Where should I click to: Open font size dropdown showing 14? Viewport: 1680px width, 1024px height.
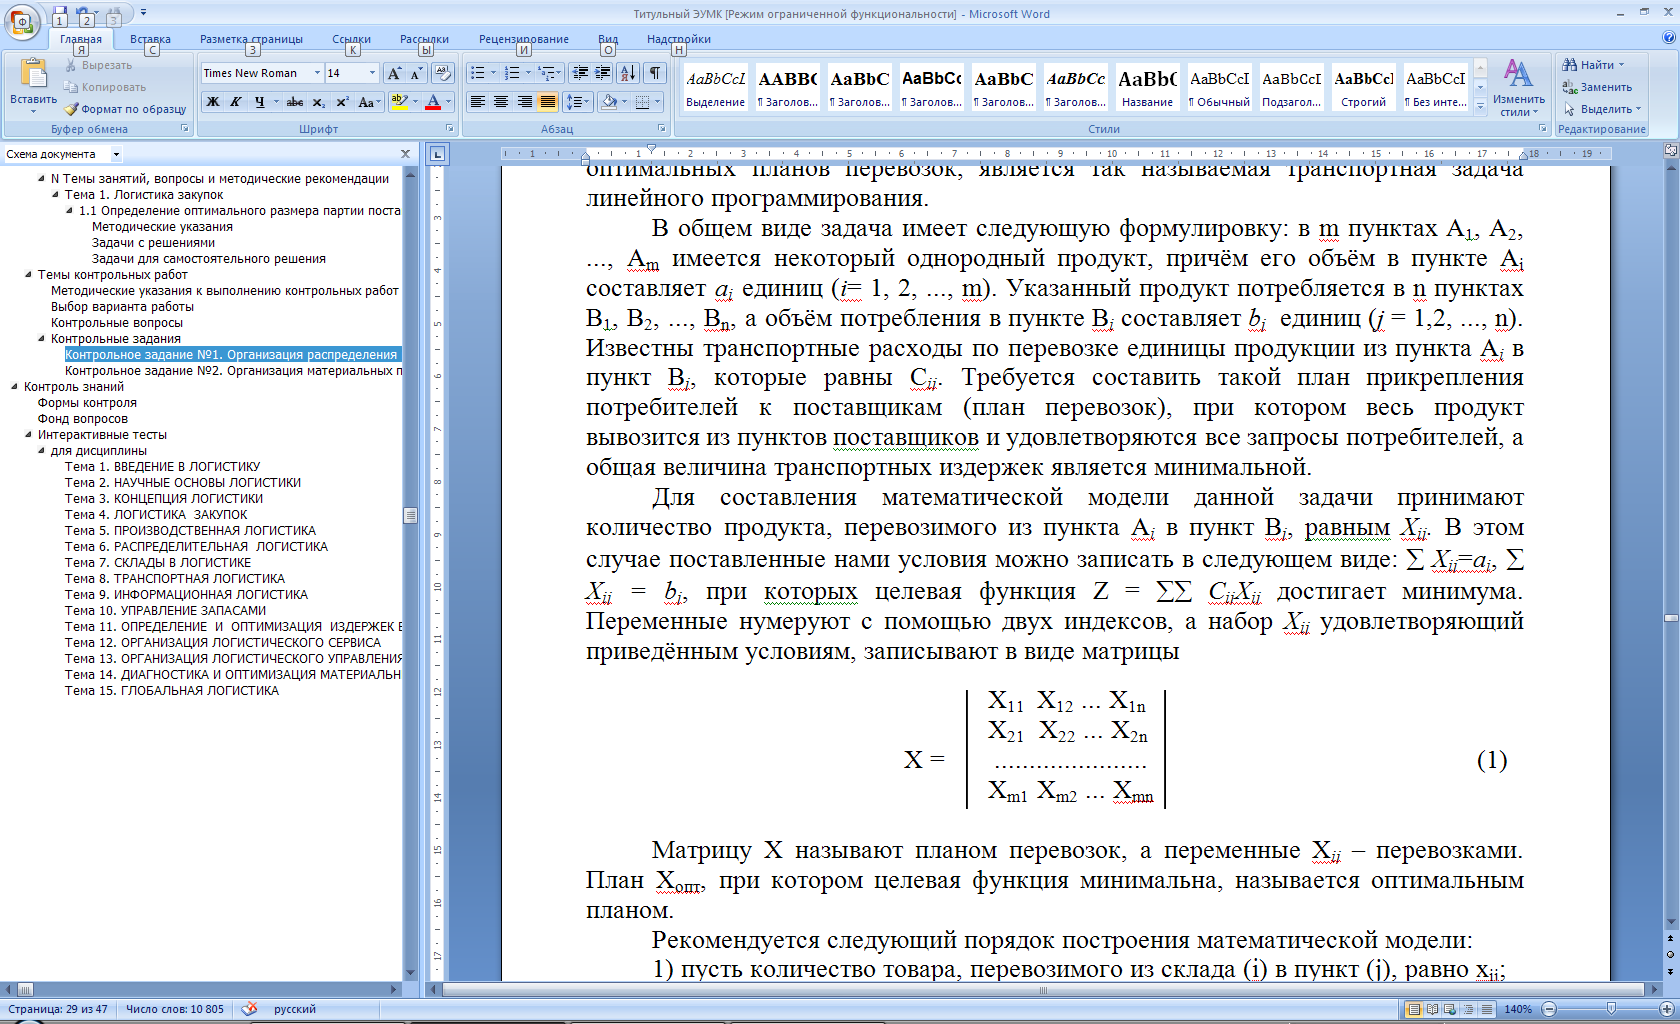pyautogui.click(x=372, y=73)
